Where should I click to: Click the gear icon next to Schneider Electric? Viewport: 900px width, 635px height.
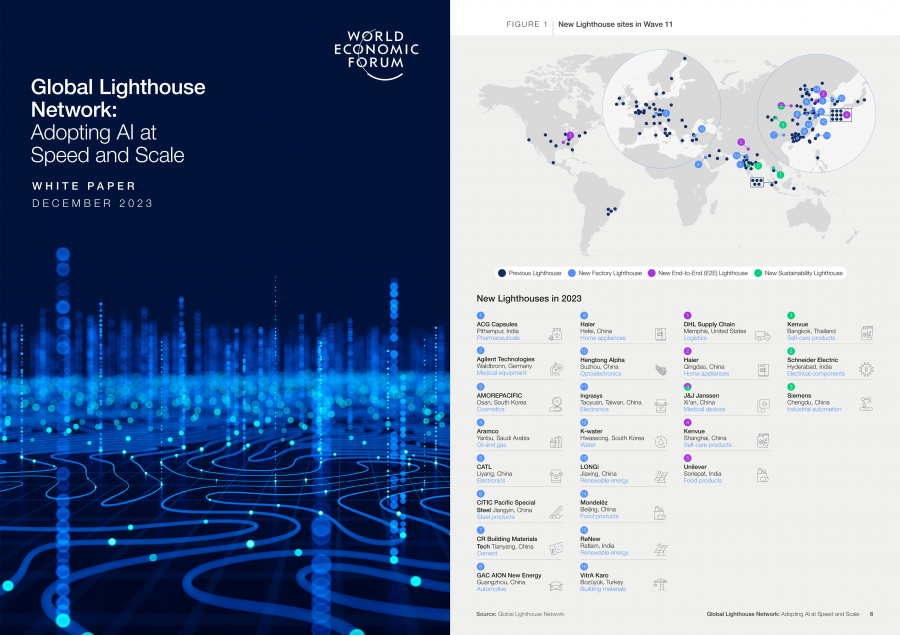click(x=865, y=370)
